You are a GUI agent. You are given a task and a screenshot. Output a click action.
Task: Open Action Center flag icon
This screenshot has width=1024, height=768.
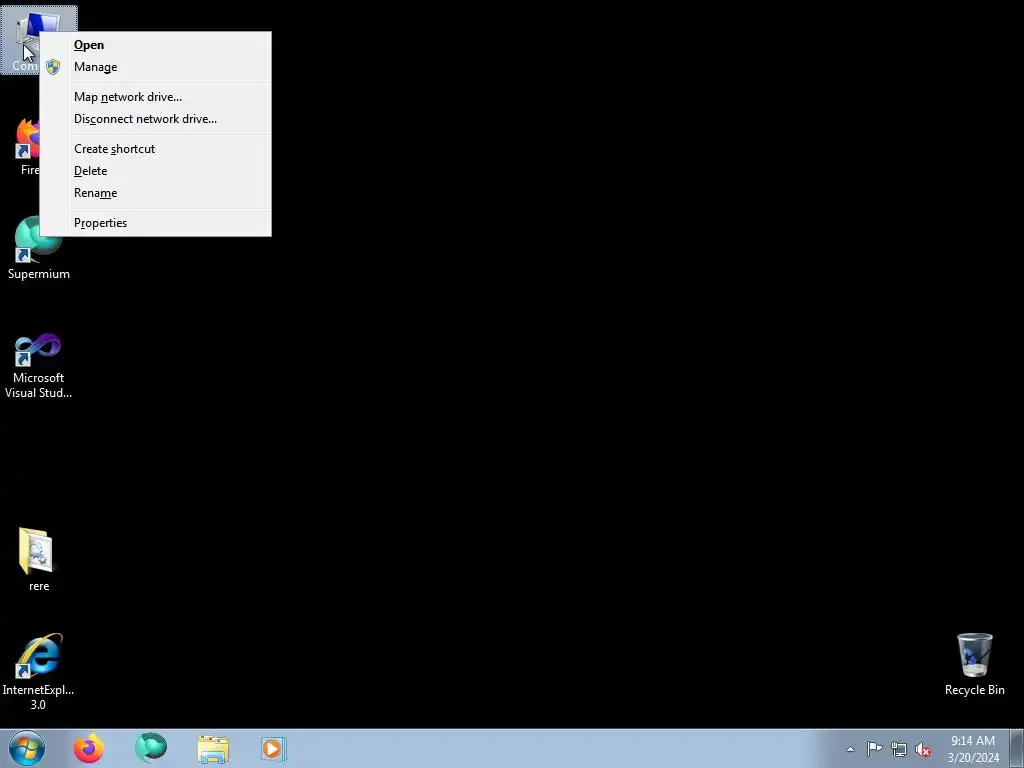874,749
